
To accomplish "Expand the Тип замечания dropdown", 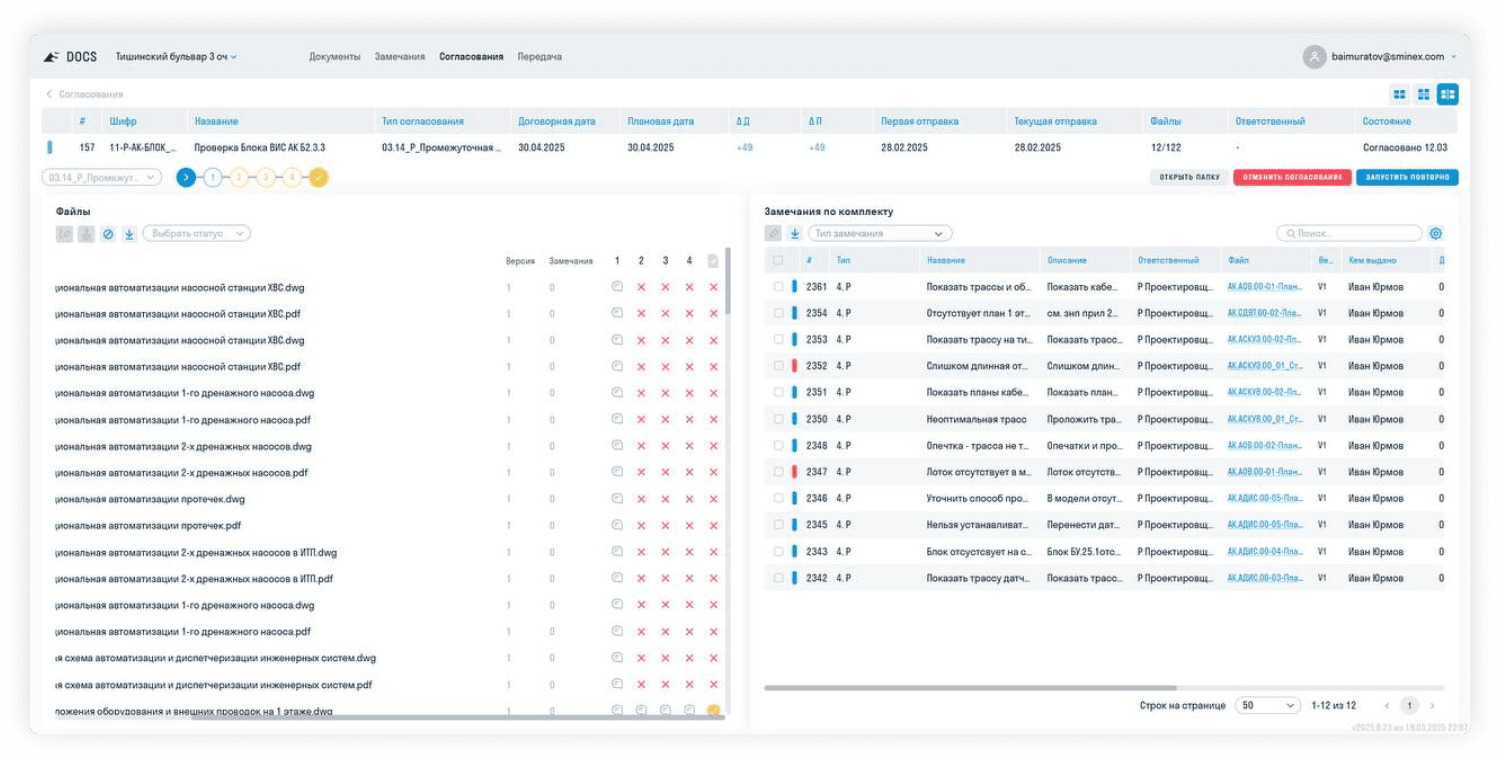I will coord(880,233).
